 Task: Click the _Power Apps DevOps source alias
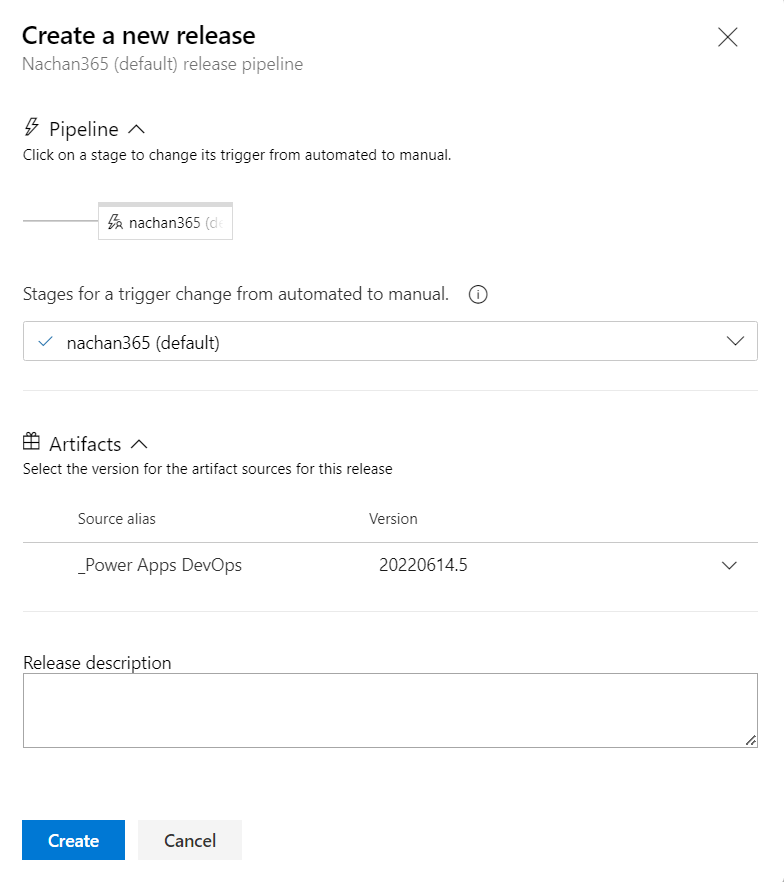point(160,565)
